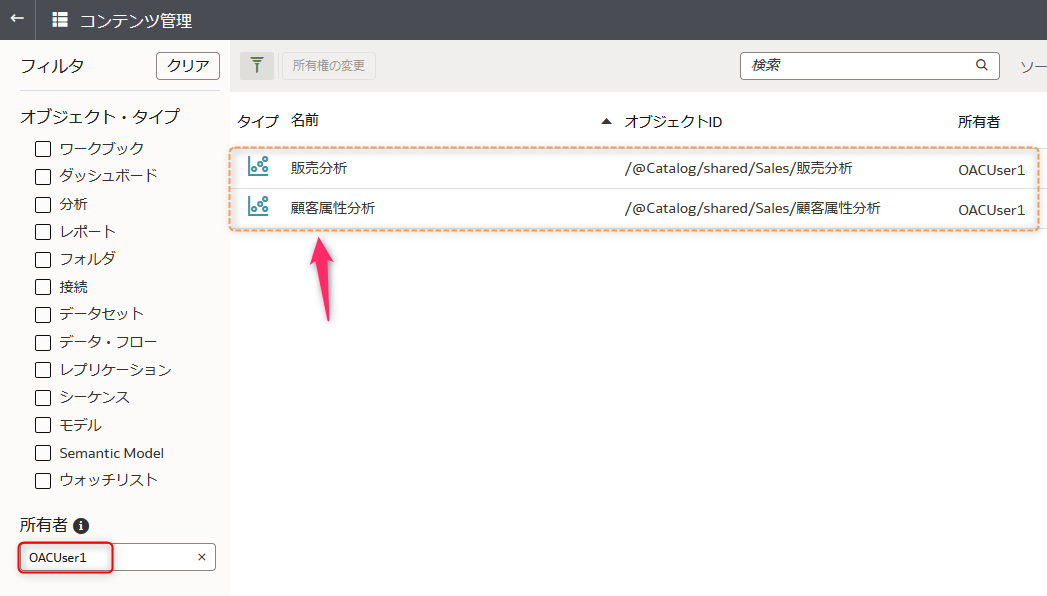The width and height of the screenshot is (1047, 596).
Task: Click the OACUser1 owner input field
Action: coord(118,557)
